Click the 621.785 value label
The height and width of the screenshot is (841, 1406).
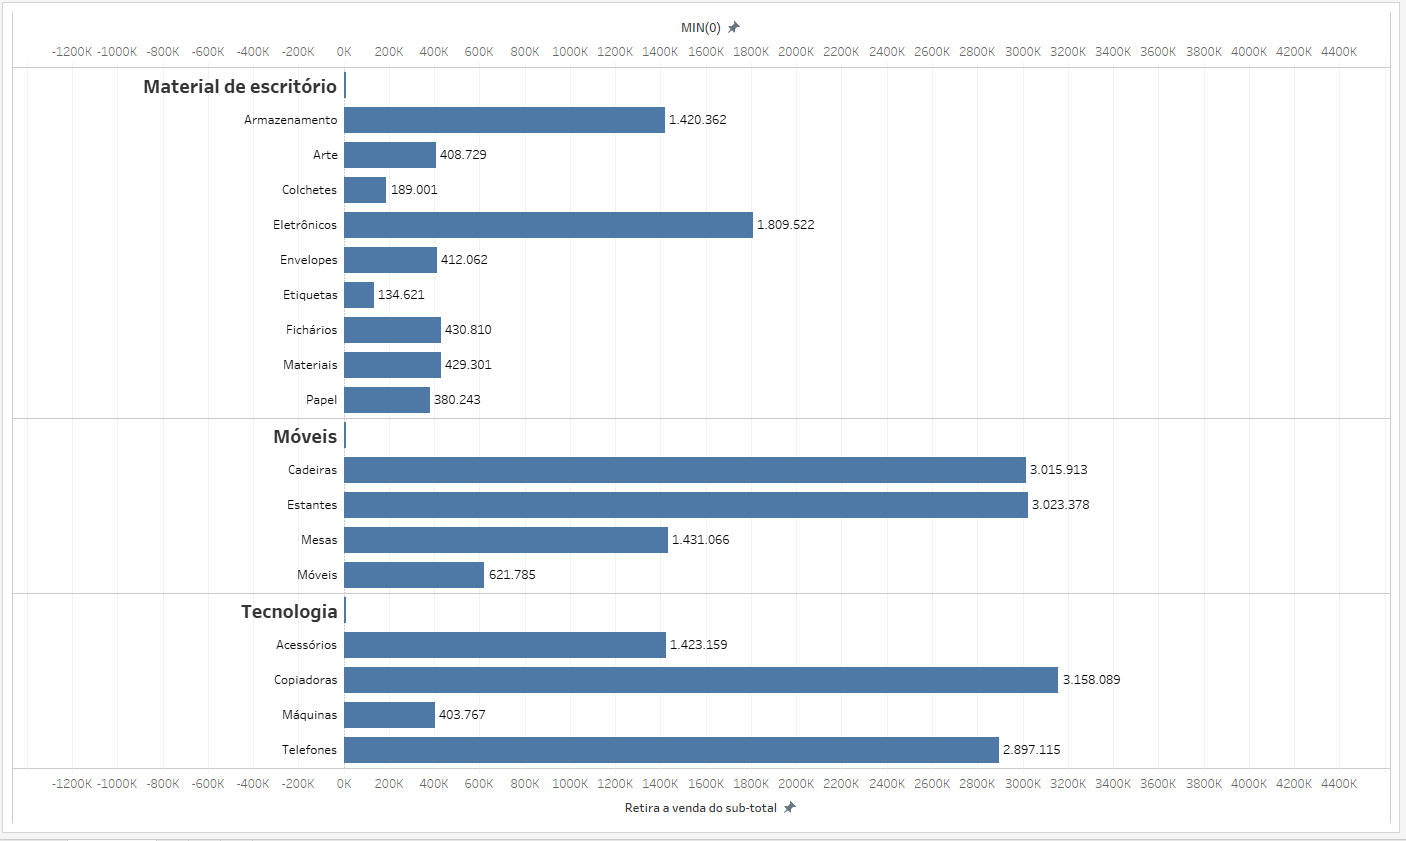(x=512, y=575)
